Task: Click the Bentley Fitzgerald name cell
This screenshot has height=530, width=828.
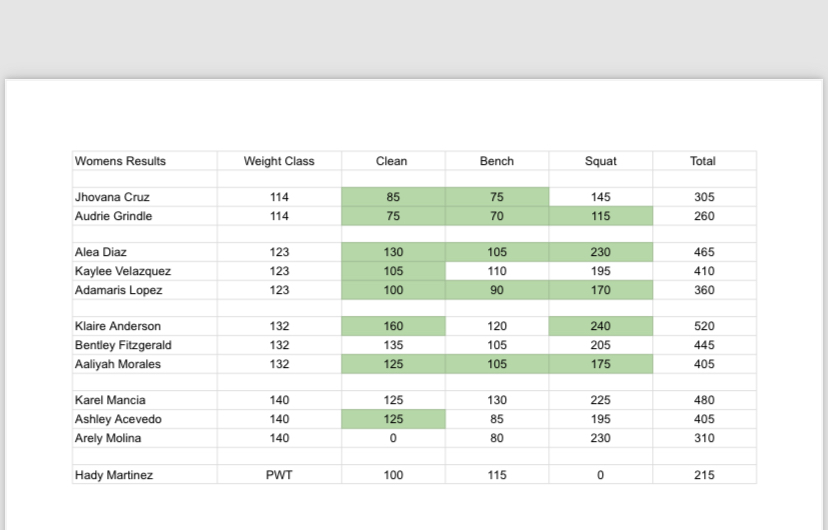Action: 145,345
